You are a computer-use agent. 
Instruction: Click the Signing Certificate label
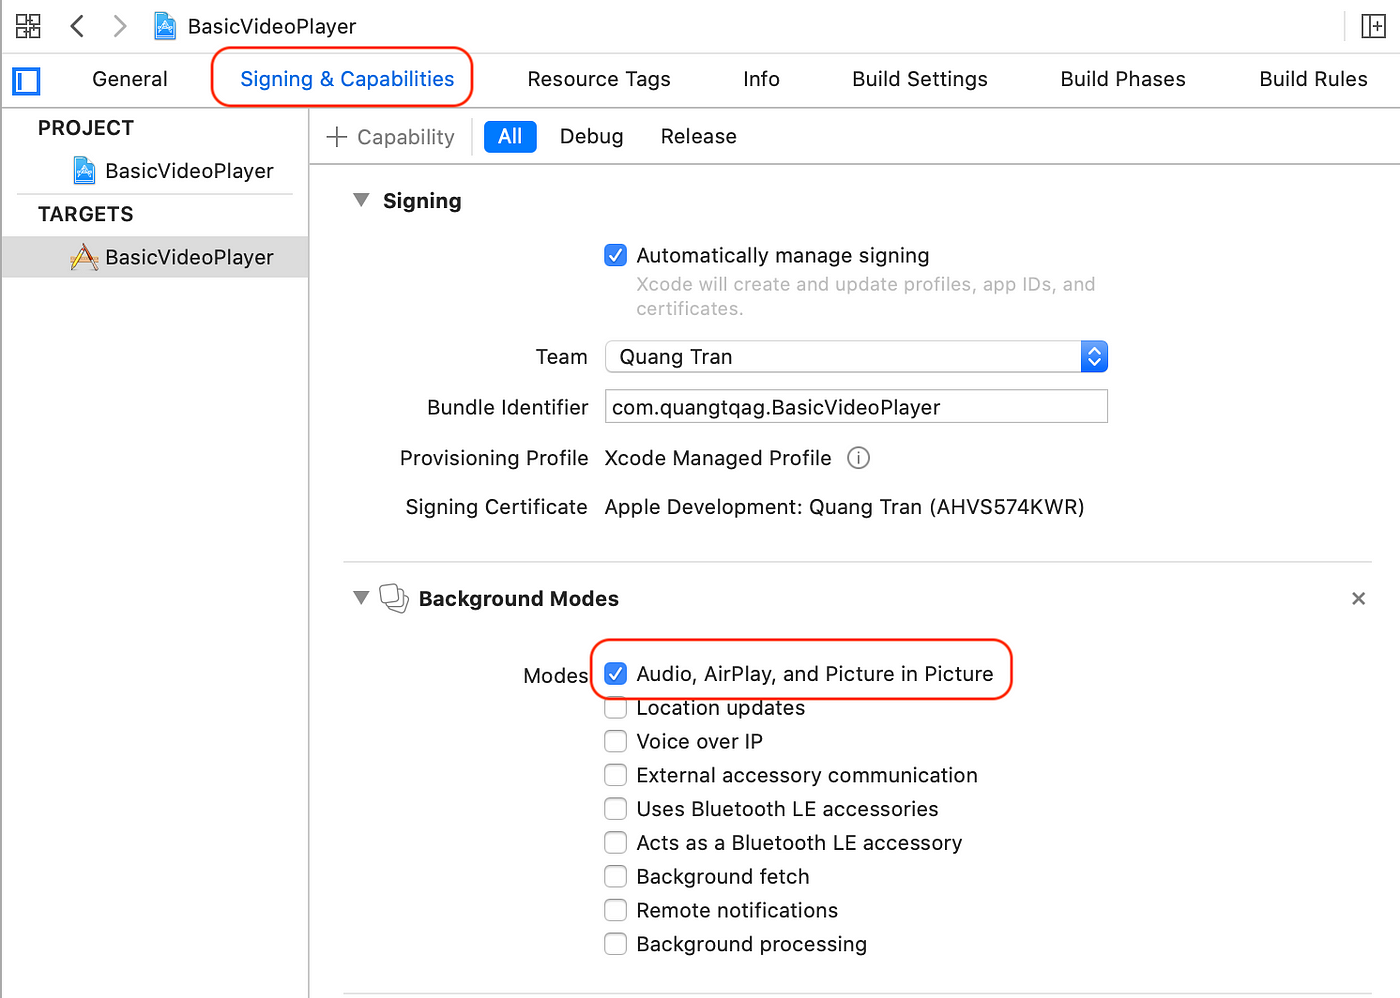(x=496, y=507)
